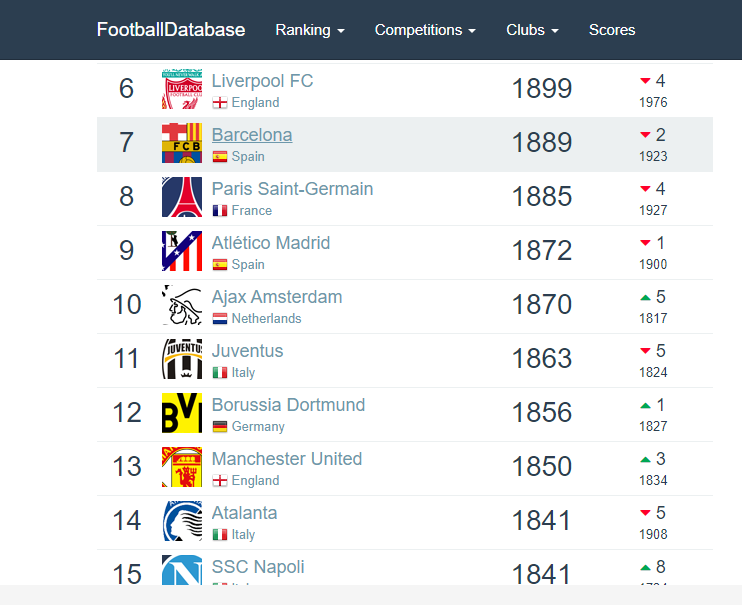Select the Germany country link under Dortmund
The width and height of the screenshot is (742, 605).
[x=258, y=427]
